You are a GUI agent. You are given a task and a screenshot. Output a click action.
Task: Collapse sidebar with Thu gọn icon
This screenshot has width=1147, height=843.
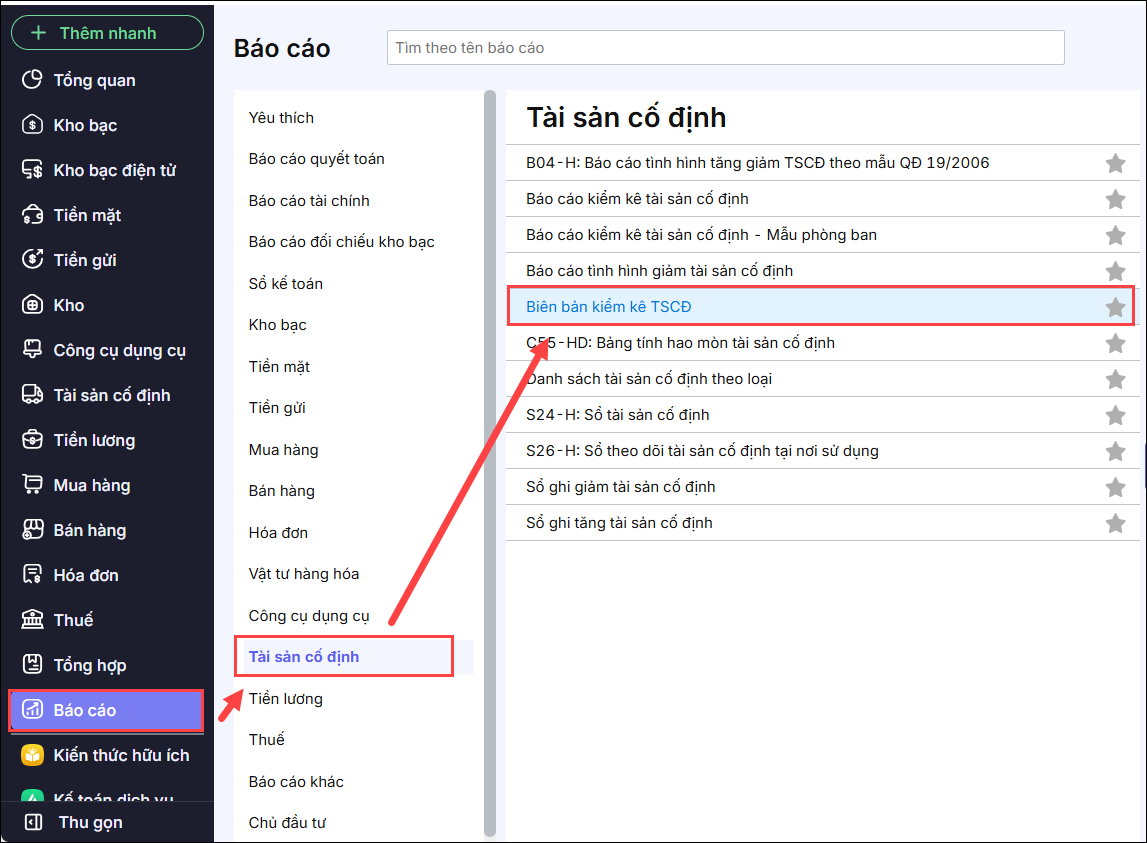(34, 822)
